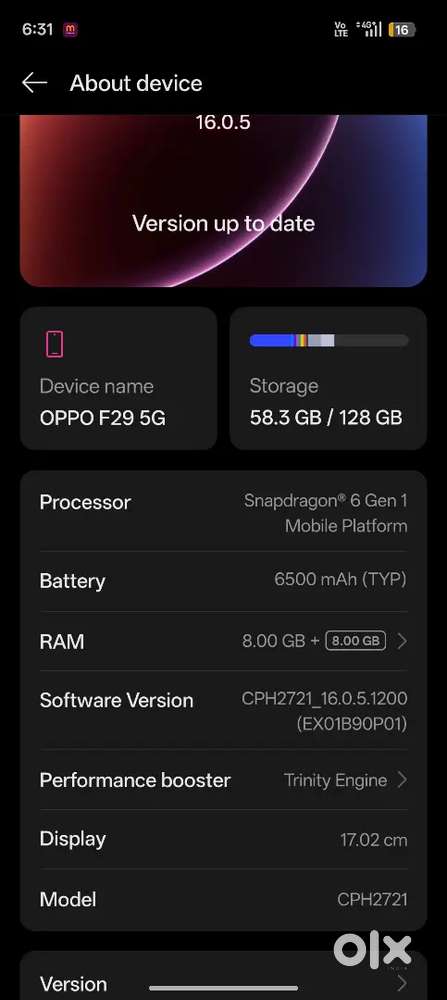Viewport: 447px width, 1000px height.
Task: Select the Battery row
Action: [223, 580]
